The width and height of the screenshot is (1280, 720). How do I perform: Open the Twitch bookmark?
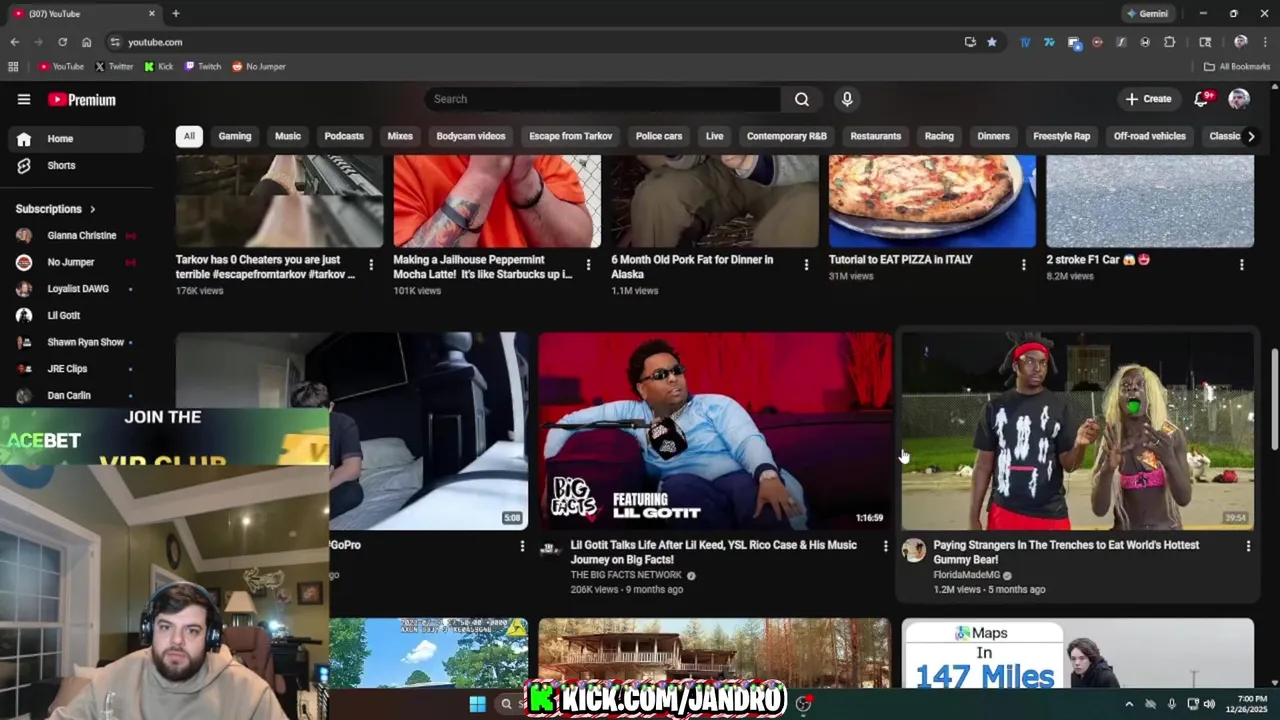click(203, 66)
